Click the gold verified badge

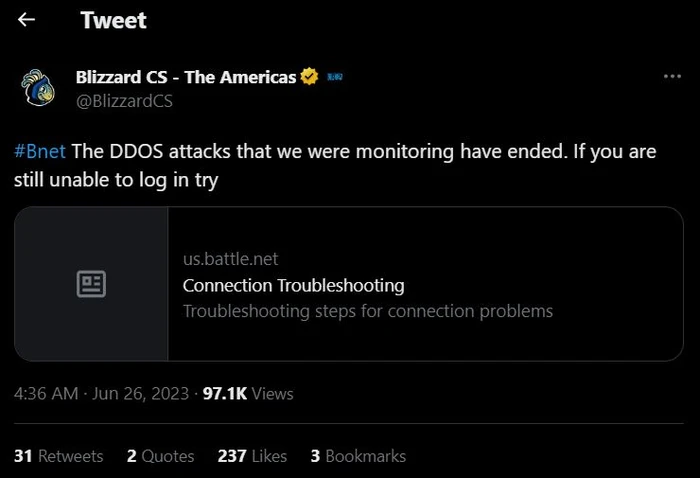tap(310, 77)
